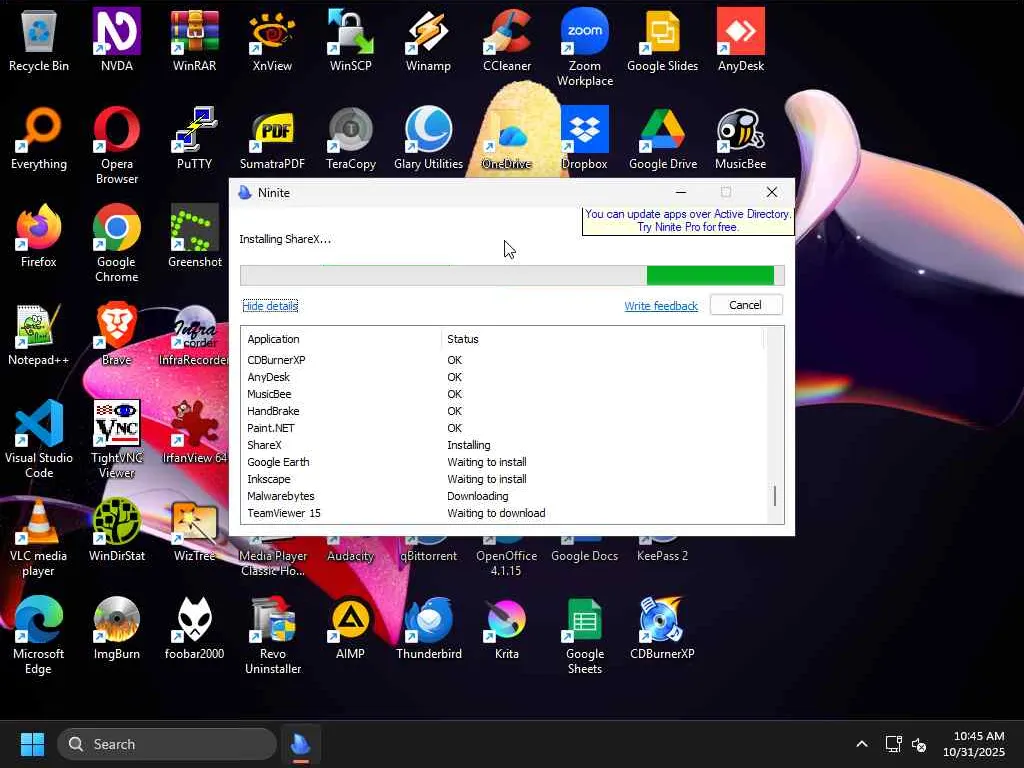Screen dimensions: 1024x768
Task: Click the WinDirStat desktop icon
Action: click(x=117, y=530)
